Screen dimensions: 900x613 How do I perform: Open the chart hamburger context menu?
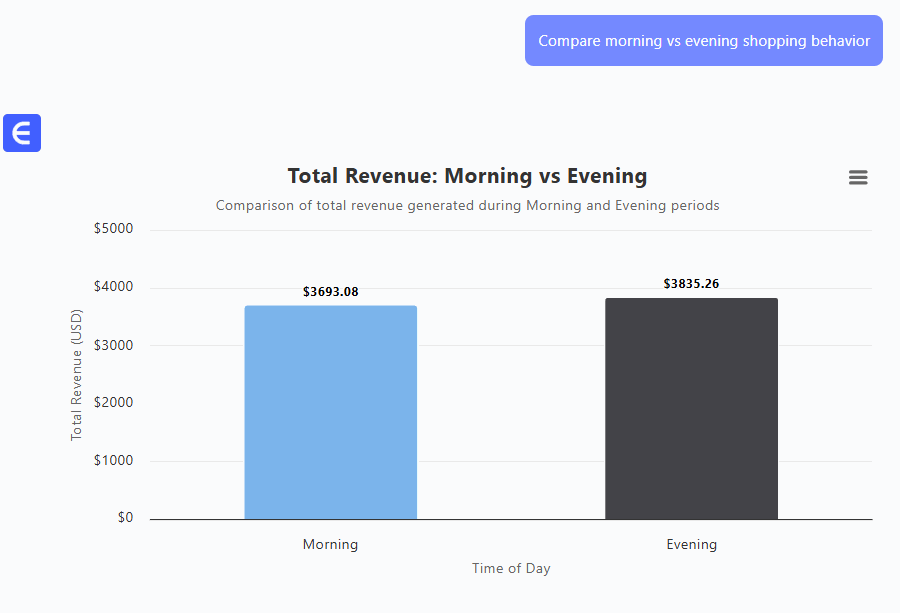(857, 178)
